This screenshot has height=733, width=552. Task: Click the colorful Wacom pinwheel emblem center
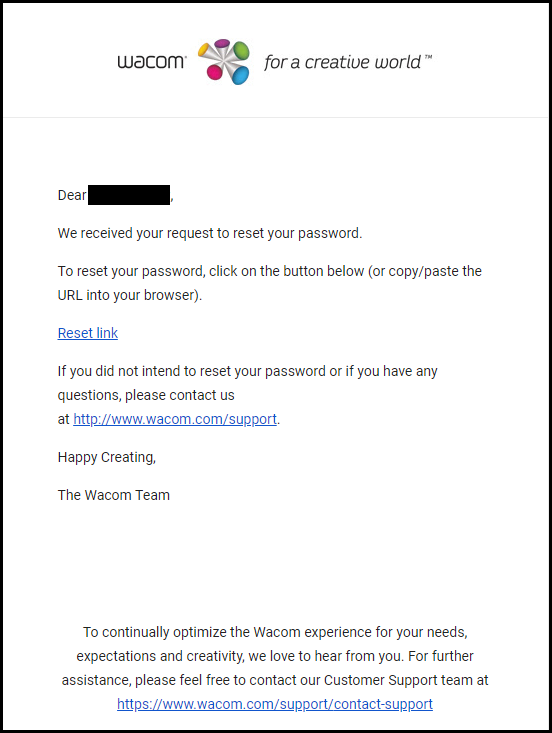tap(224, 62)
